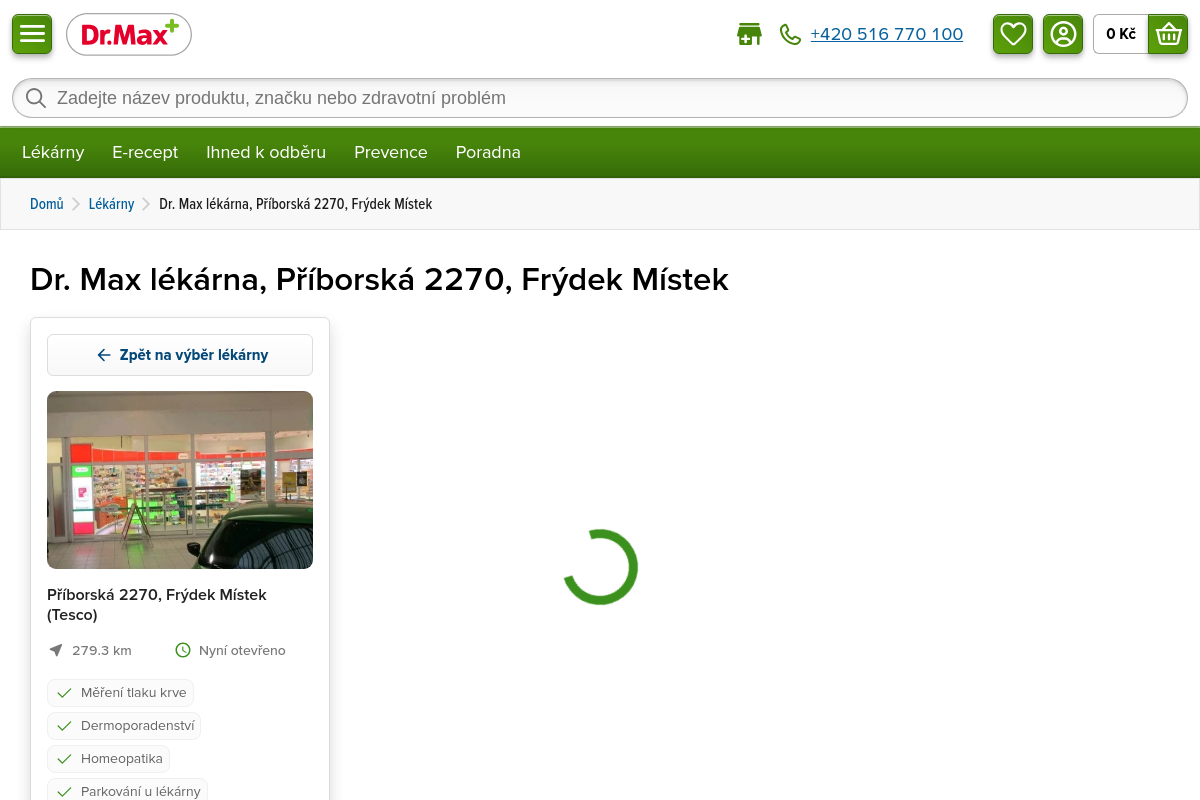Viewport: 1200px width, 800px height.
Task: Open the E-recept menu item
Action: click(145, 152)
